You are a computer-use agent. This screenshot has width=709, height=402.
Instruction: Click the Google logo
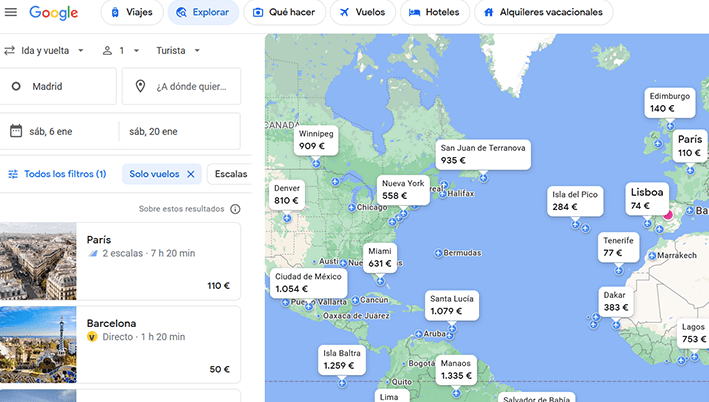54,13
